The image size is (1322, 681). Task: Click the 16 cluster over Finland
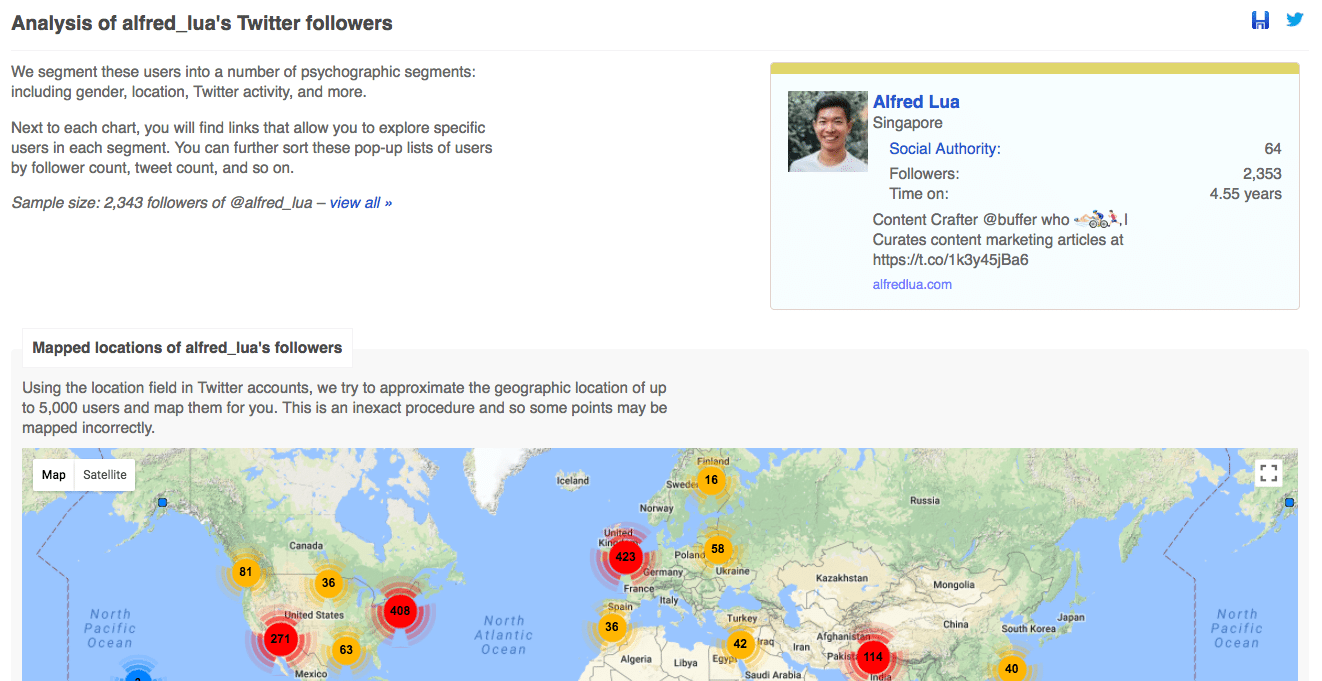[711, 480]
